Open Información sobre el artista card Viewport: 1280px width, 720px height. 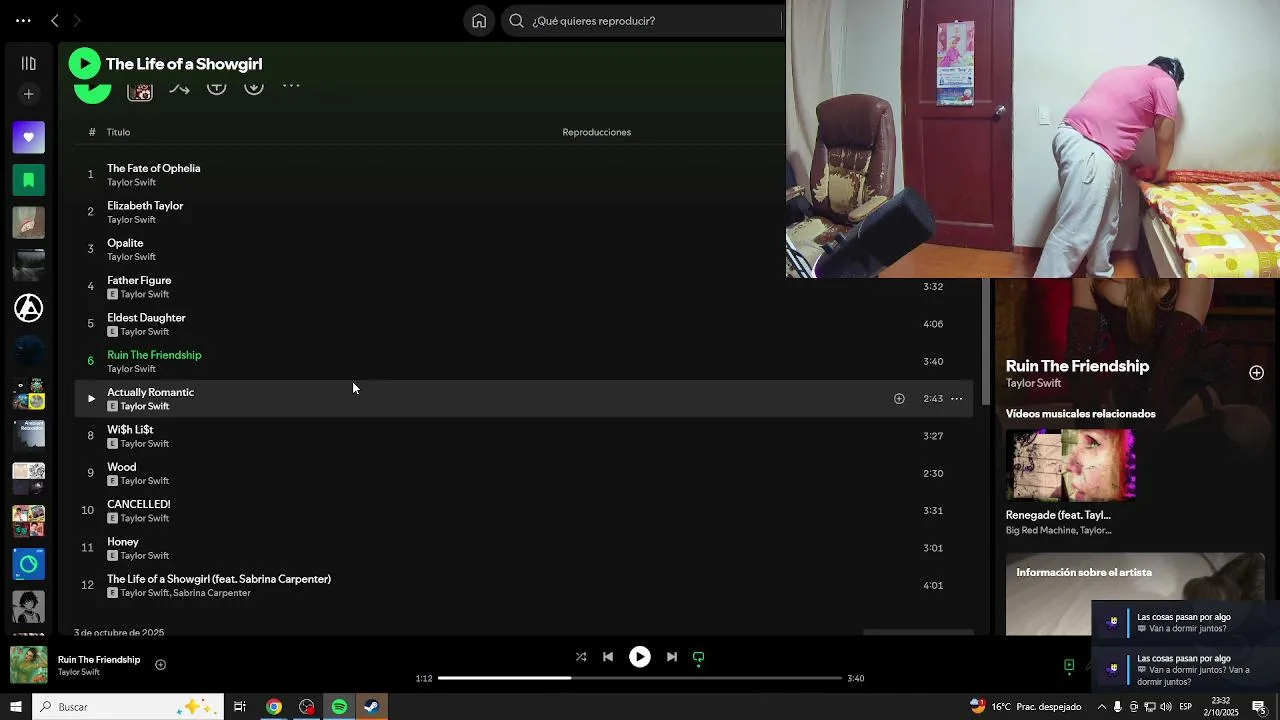(1135, 594)
